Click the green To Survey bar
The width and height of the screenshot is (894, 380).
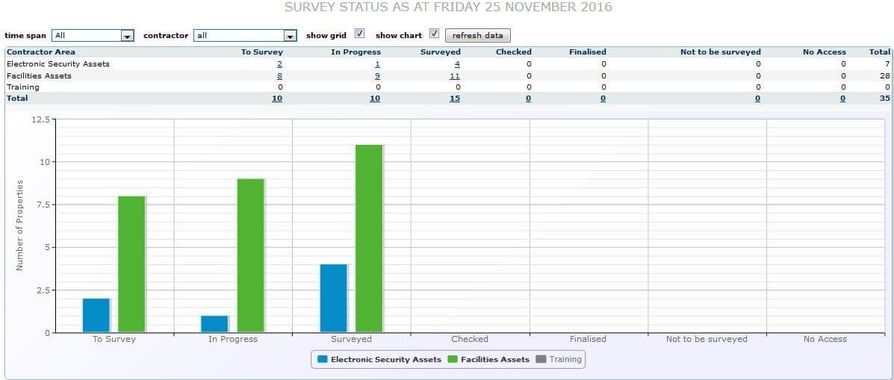[x=132, y=264]
